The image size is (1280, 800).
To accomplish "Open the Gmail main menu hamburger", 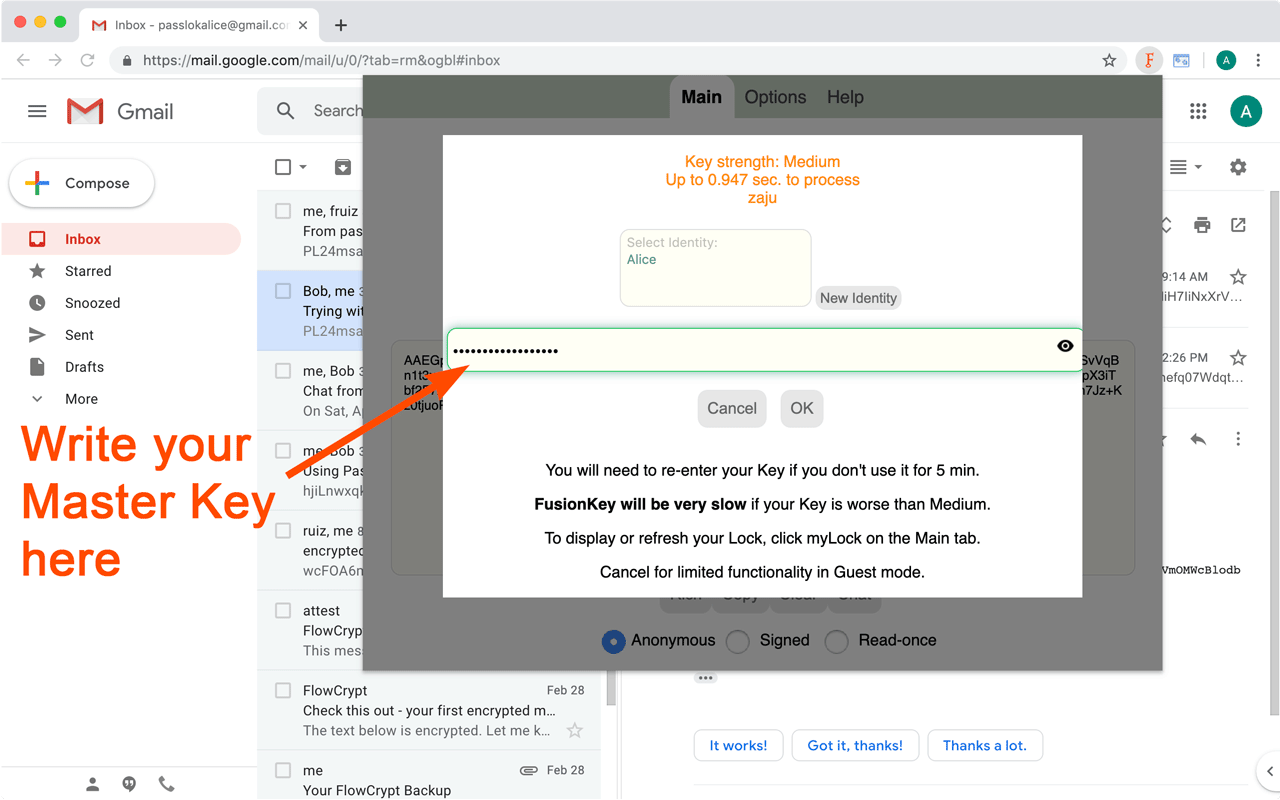I will pos(37,111).
